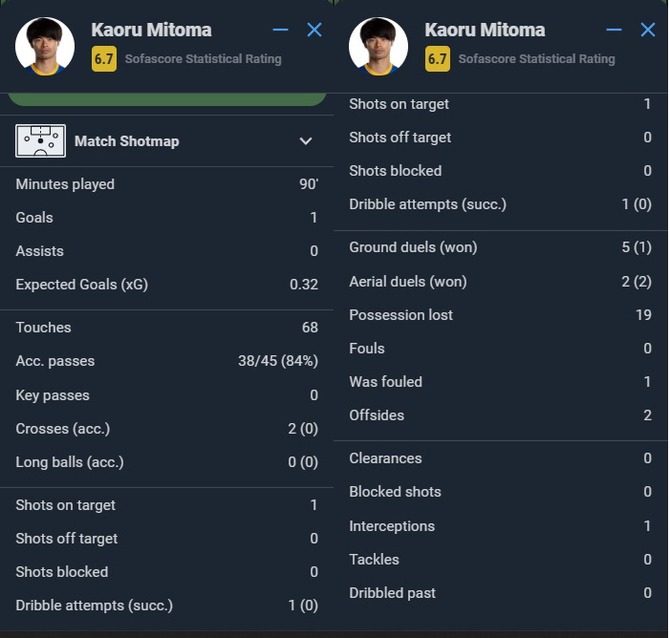Select the Possession lost stat row
670x638 pixels.
coord(500,315)
